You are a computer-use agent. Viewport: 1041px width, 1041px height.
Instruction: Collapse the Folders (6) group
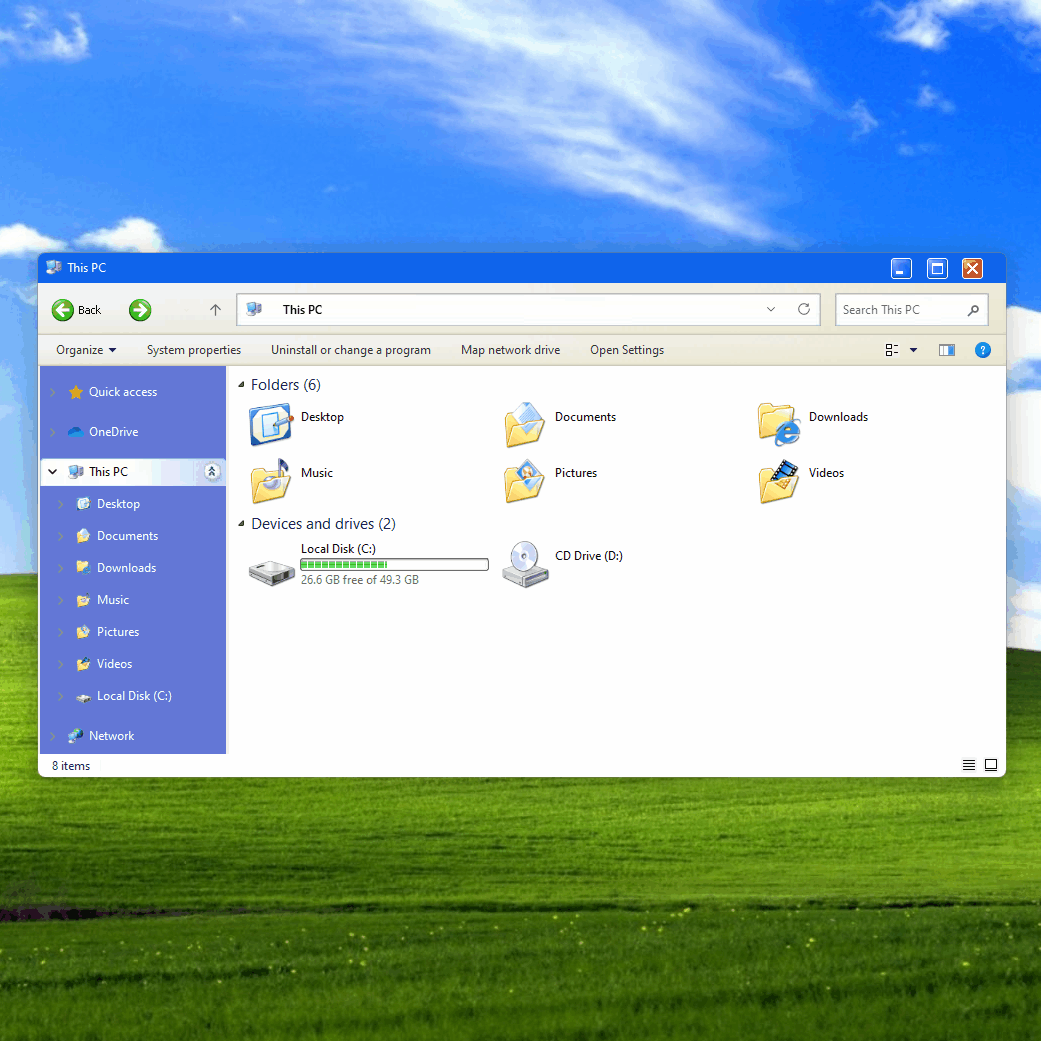point(240,385)
